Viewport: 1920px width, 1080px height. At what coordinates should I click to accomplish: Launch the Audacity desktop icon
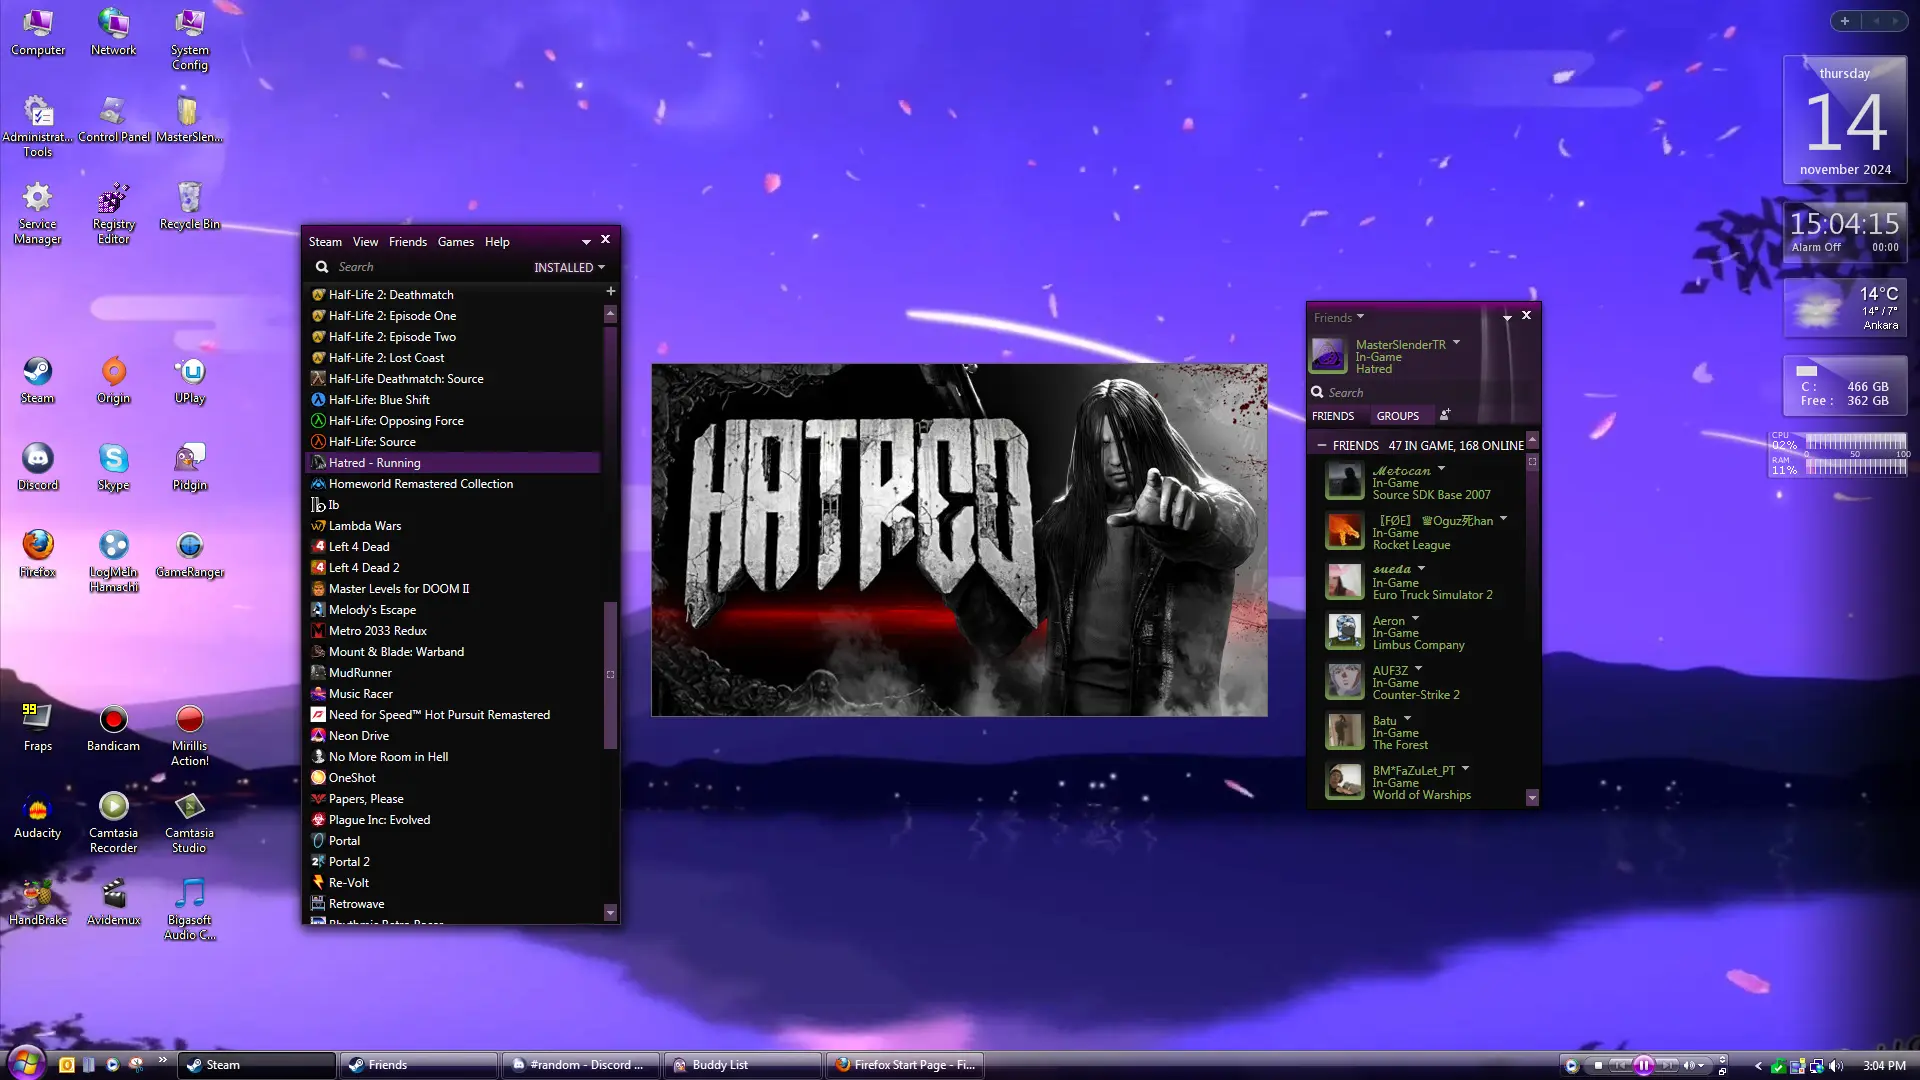click(x=38, y=815)
